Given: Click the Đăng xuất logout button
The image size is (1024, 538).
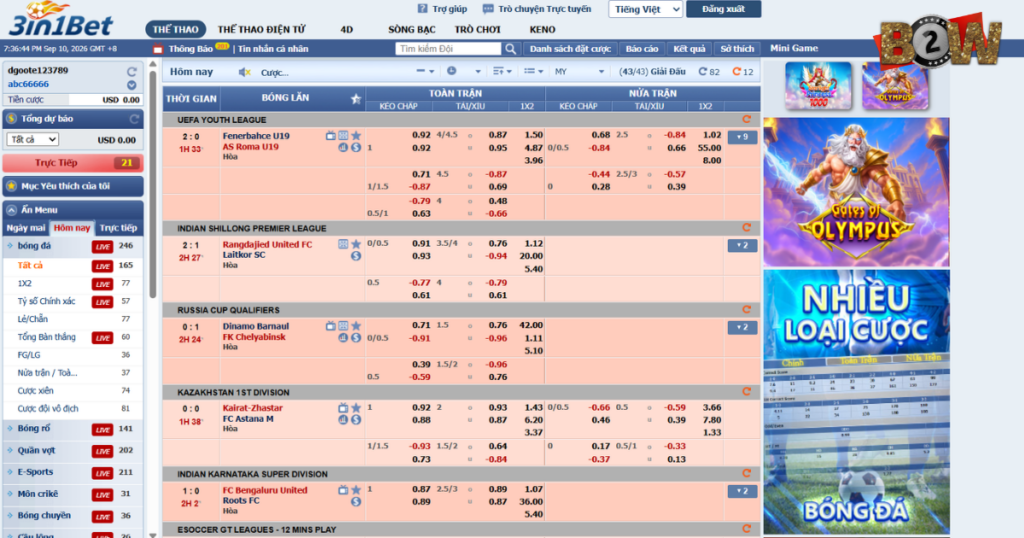Looking at the screenshot, I should point(724,9).
